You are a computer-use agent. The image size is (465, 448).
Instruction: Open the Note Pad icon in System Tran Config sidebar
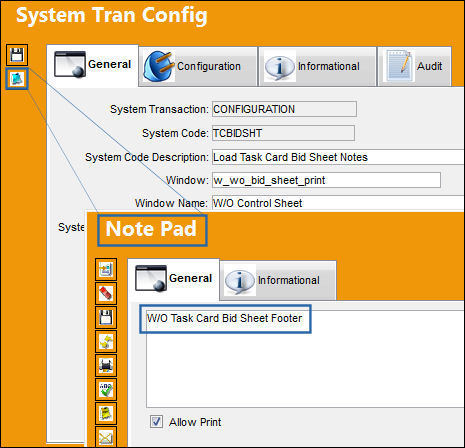17,79
